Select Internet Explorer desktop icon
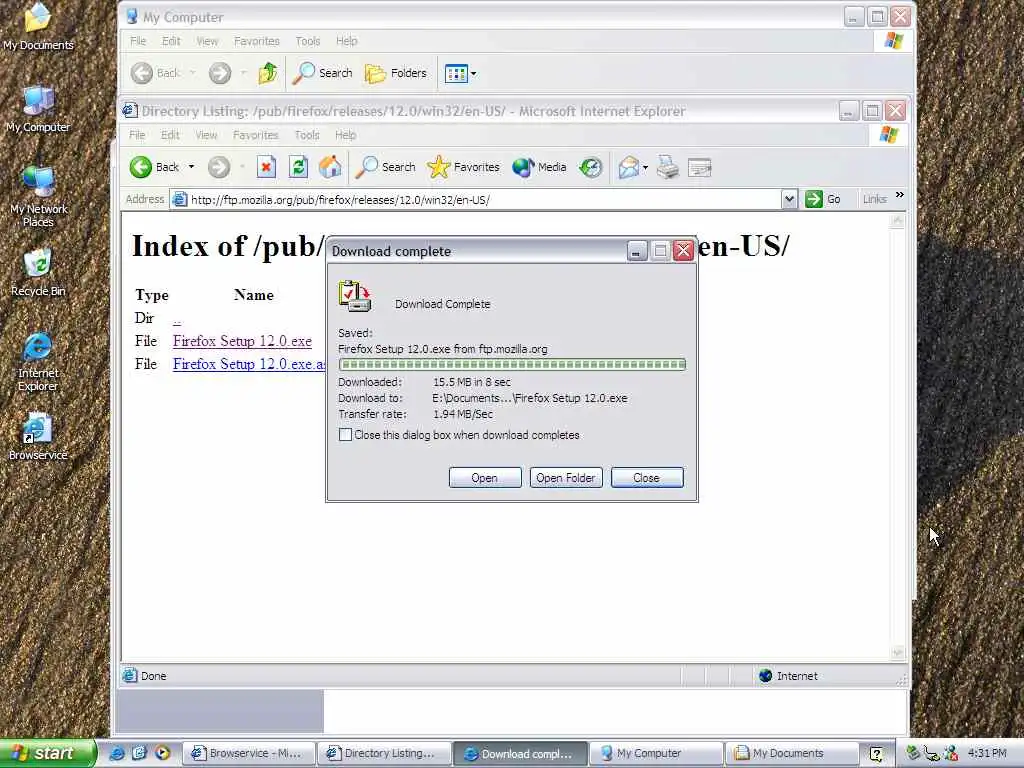This screenshot has width=1024, height=768. pos(38,362)
